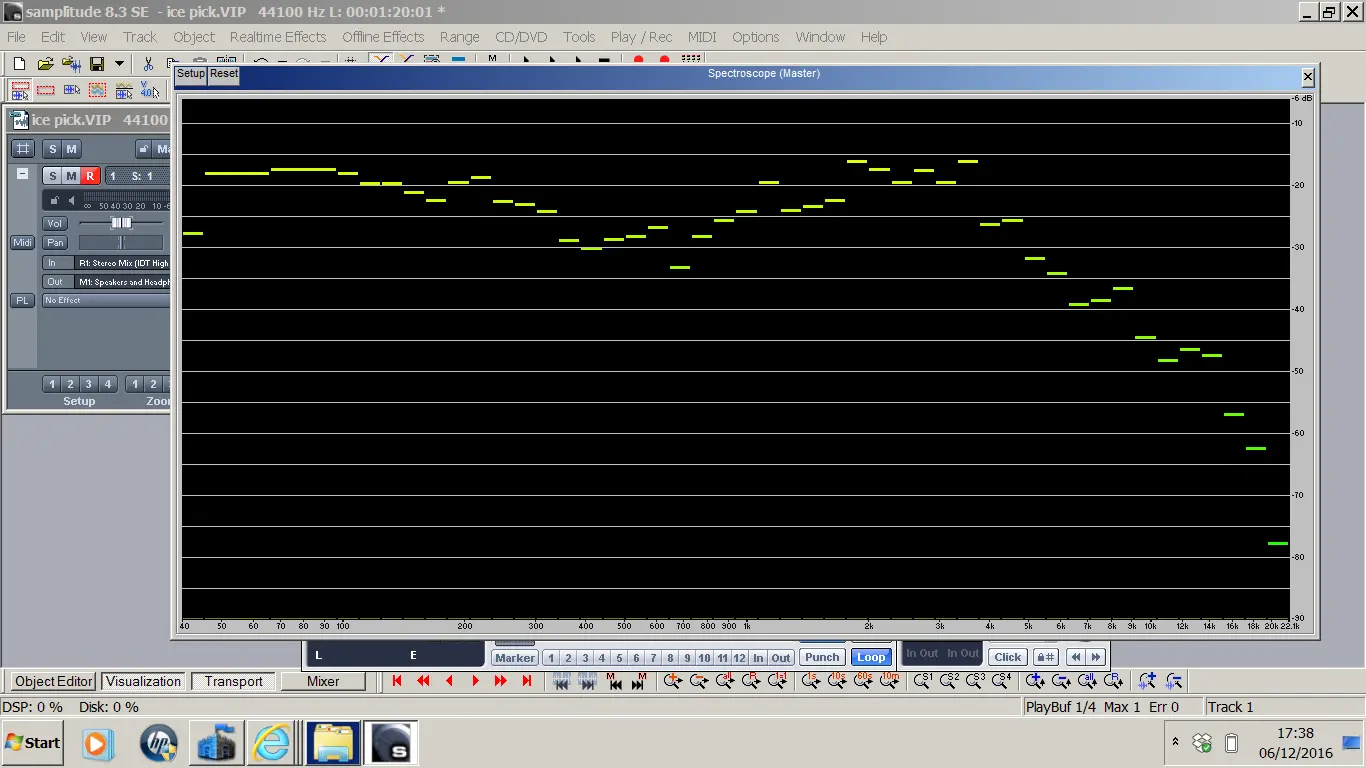
Task: Adjust the track Vol fader
Action: [x=121, y=223]
